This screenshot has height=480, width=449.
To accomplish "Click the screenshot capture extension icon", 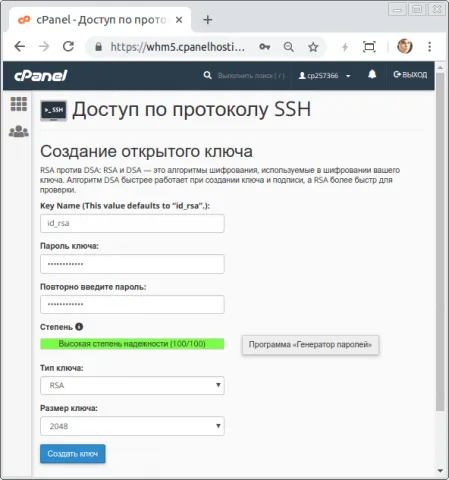I will pyautogui.click(x=369, y=47).
